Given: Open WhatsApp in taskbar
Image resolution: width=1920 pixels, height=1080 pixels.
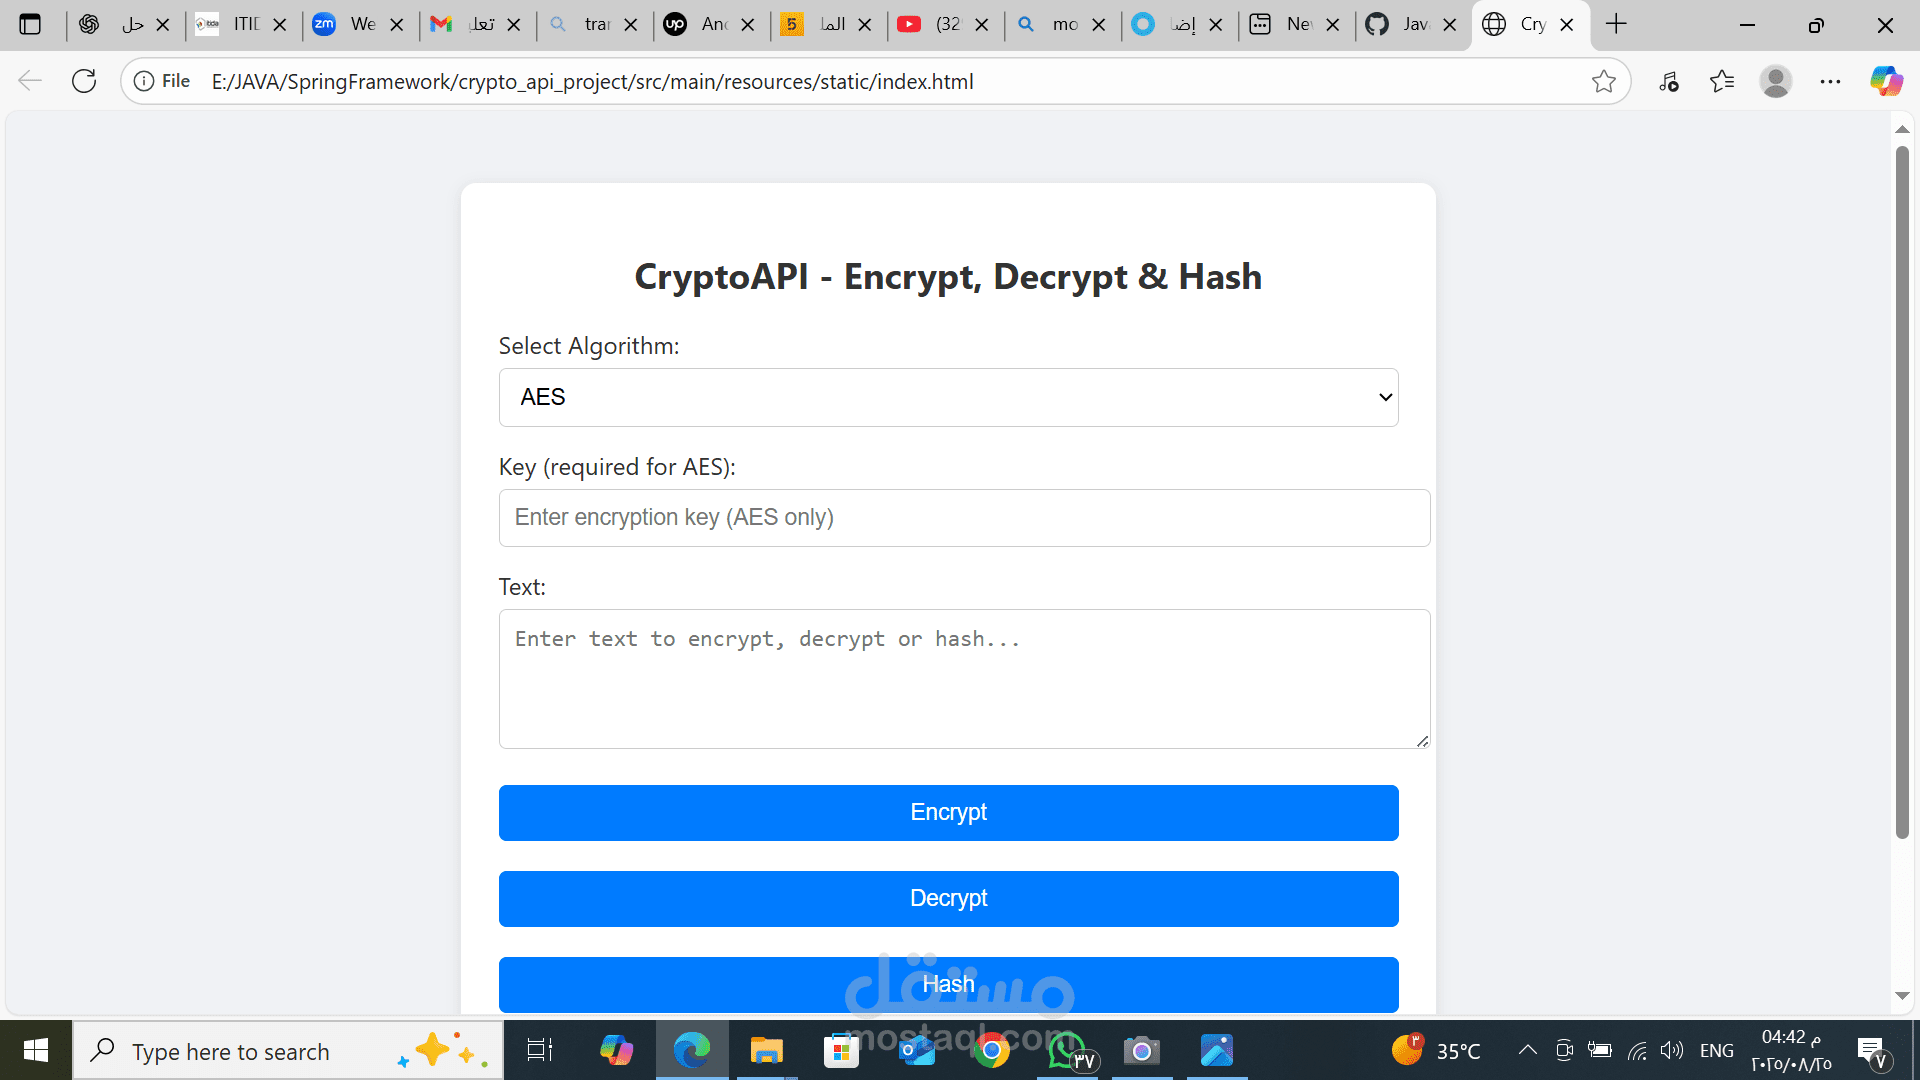Looking at the screenshot, I should click(1067, 1050).
